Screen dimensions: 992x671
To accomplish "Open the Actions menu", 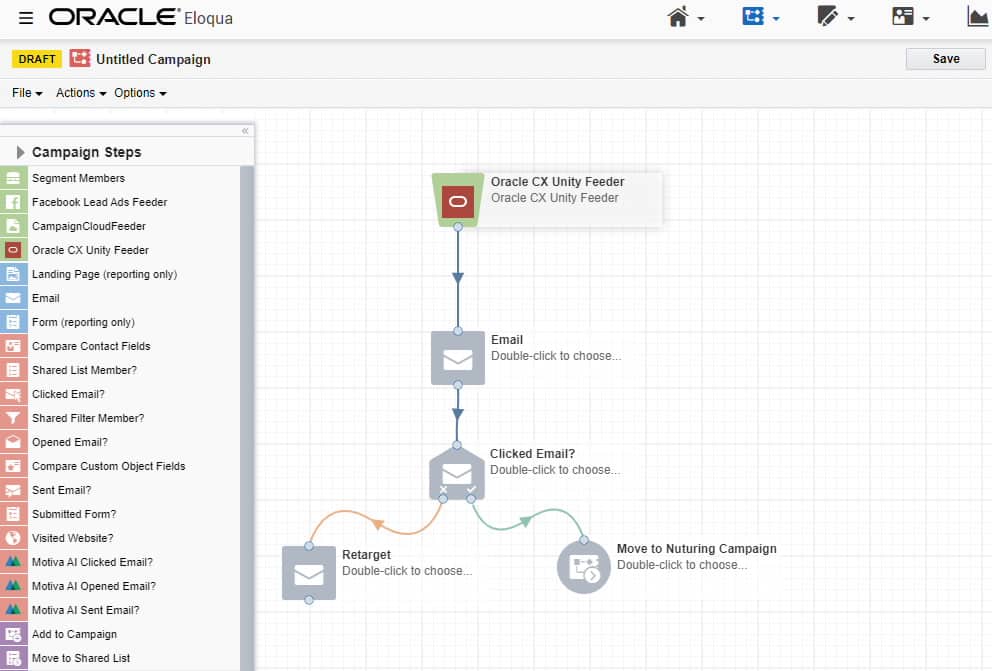I will 79,93.
